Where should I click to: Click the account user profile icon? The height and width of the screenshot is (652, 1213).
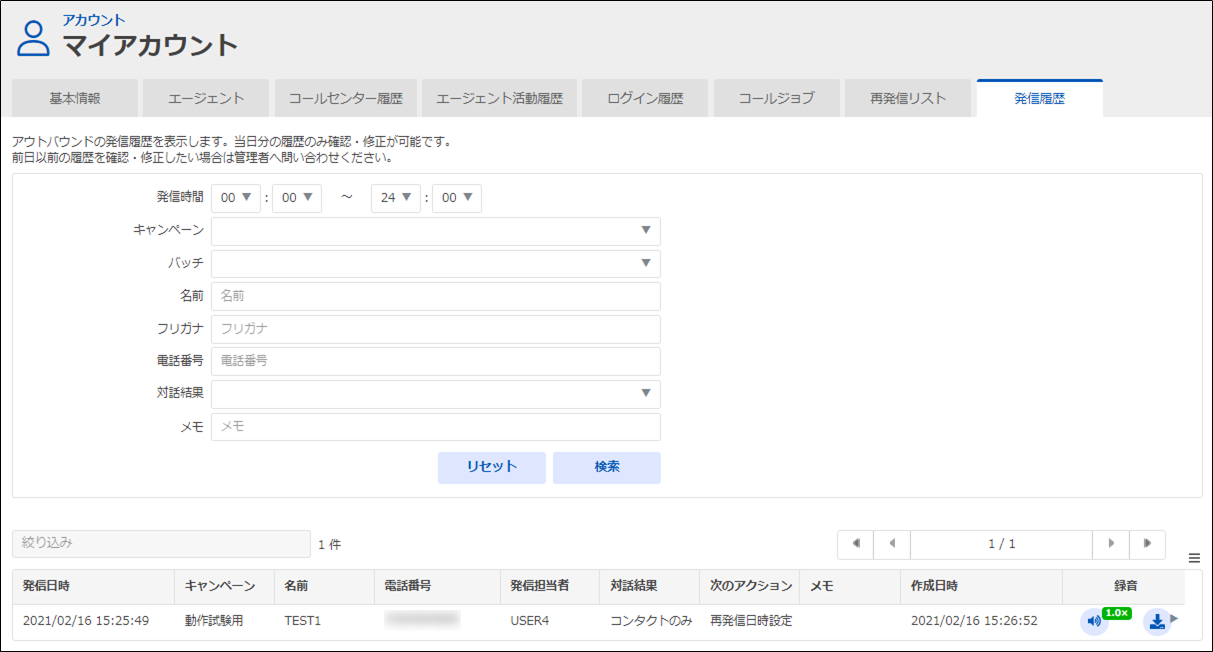(33, 38)
